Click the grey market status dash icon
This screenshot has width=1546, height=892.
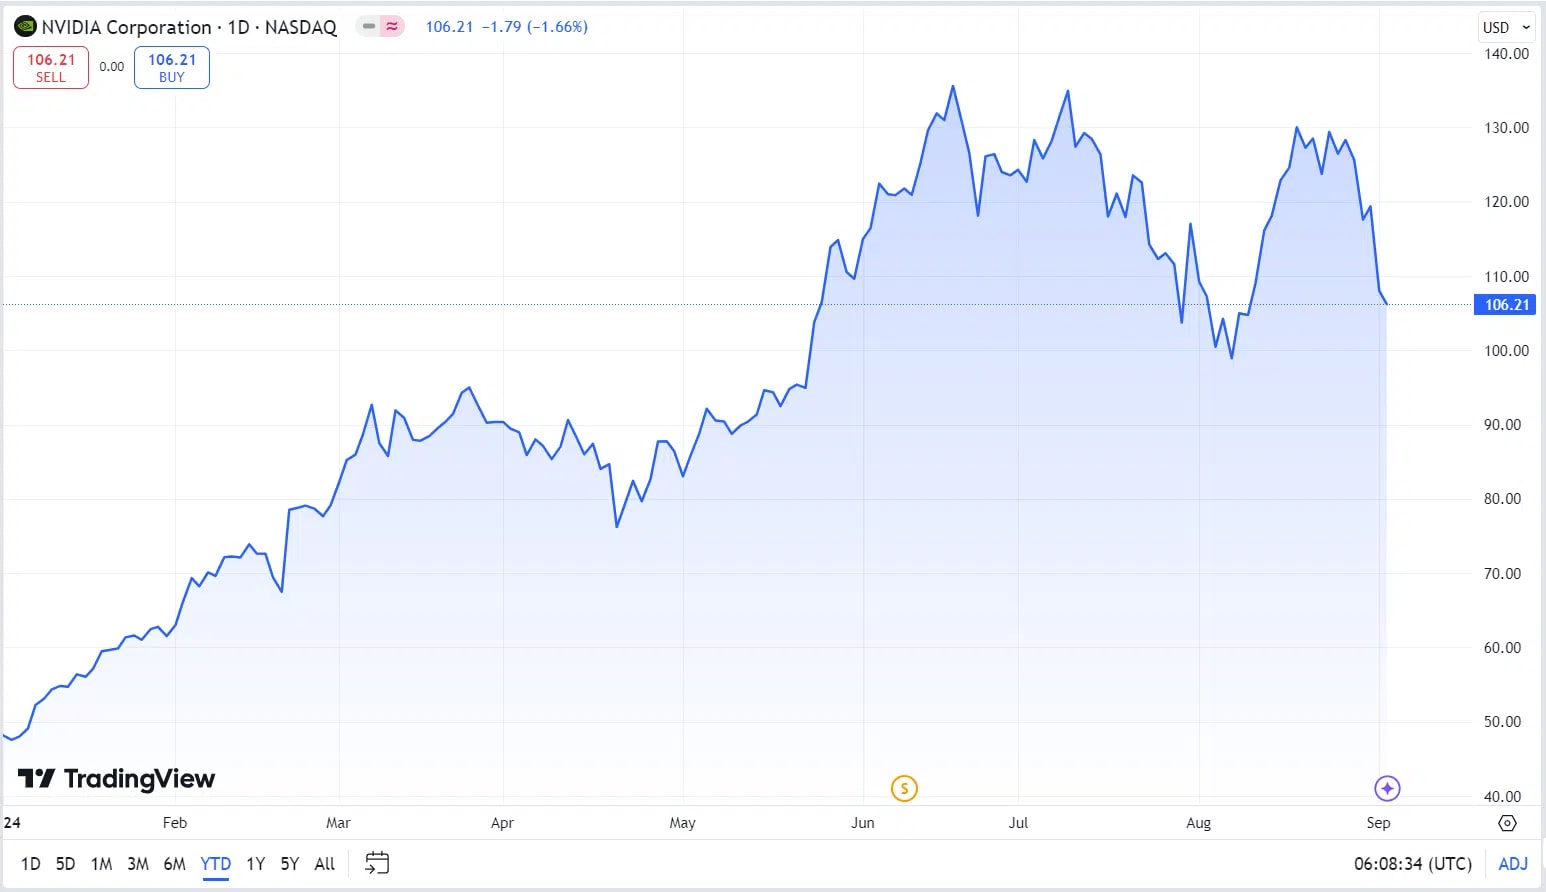tap(368, 27)
